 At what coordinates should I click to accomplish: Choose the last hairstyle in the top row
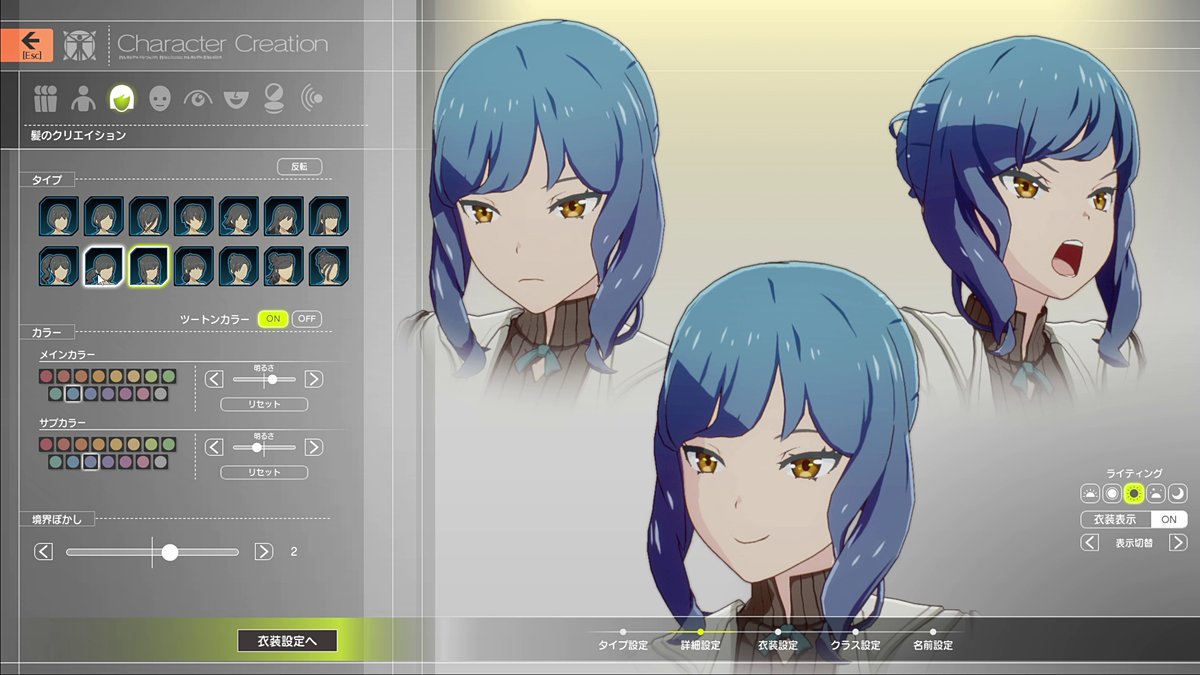(x=329, y=215)
